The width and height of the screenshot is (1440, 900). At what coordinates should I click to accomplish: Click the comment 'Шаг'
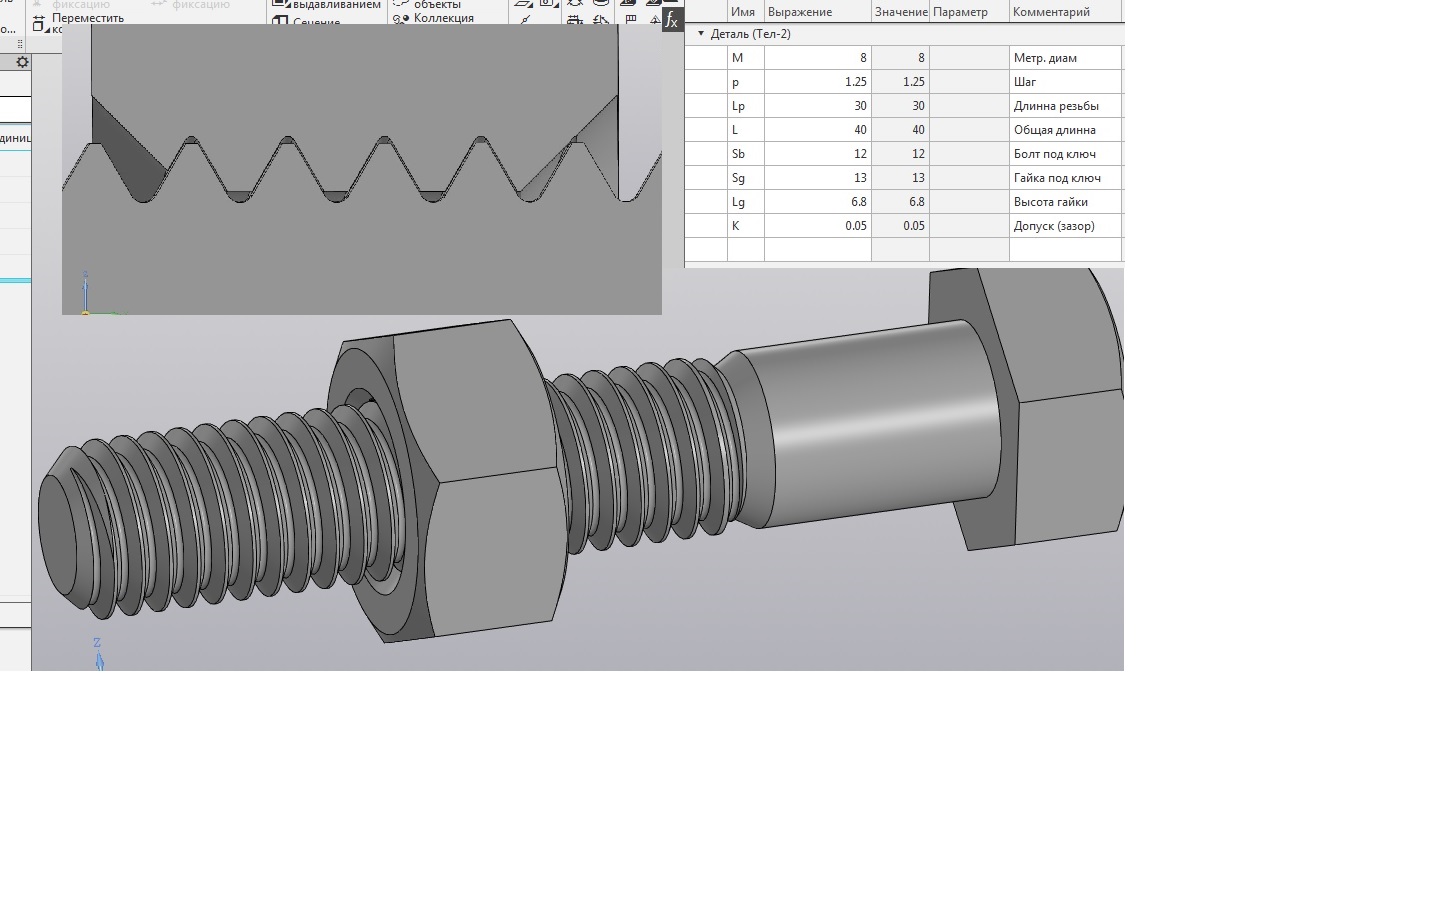point(1025,82)
